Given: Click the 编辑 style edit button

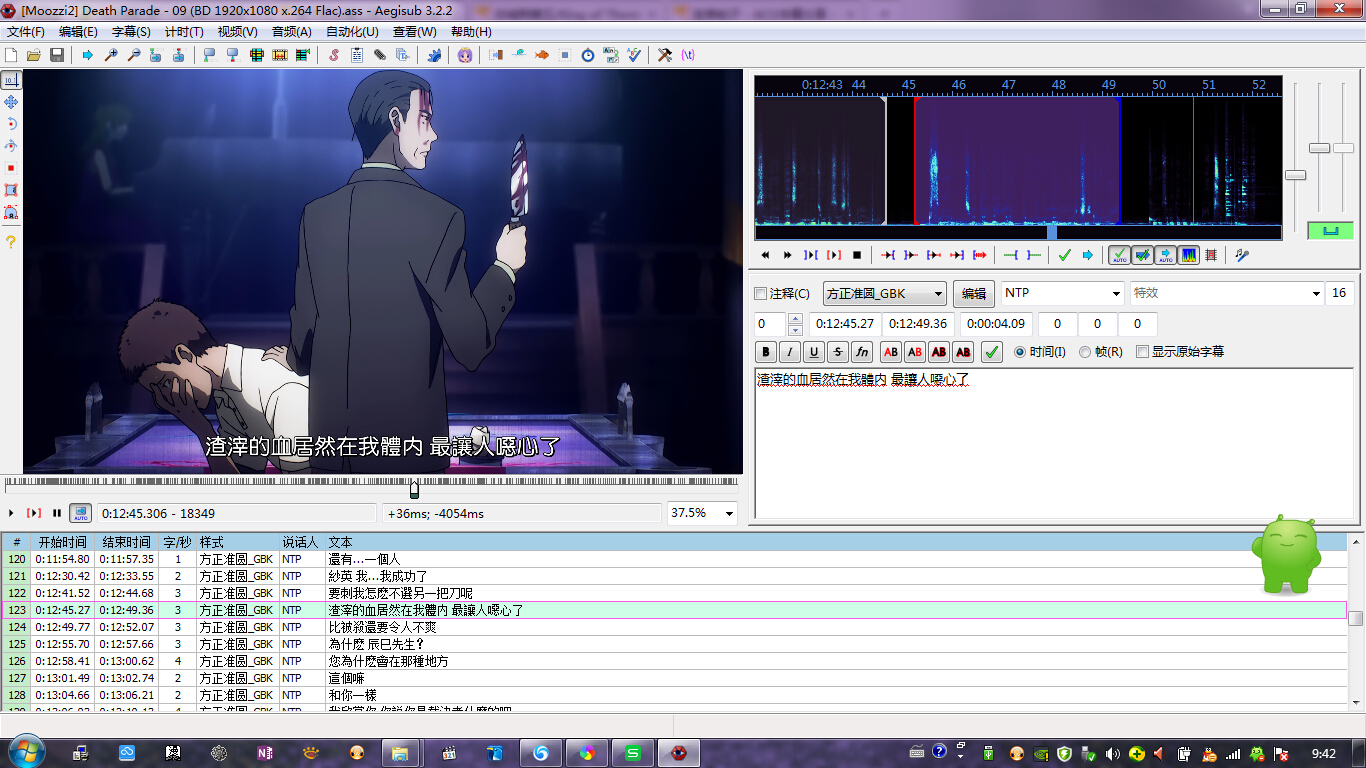Looking at the screenshot, I should click(974, 294).
